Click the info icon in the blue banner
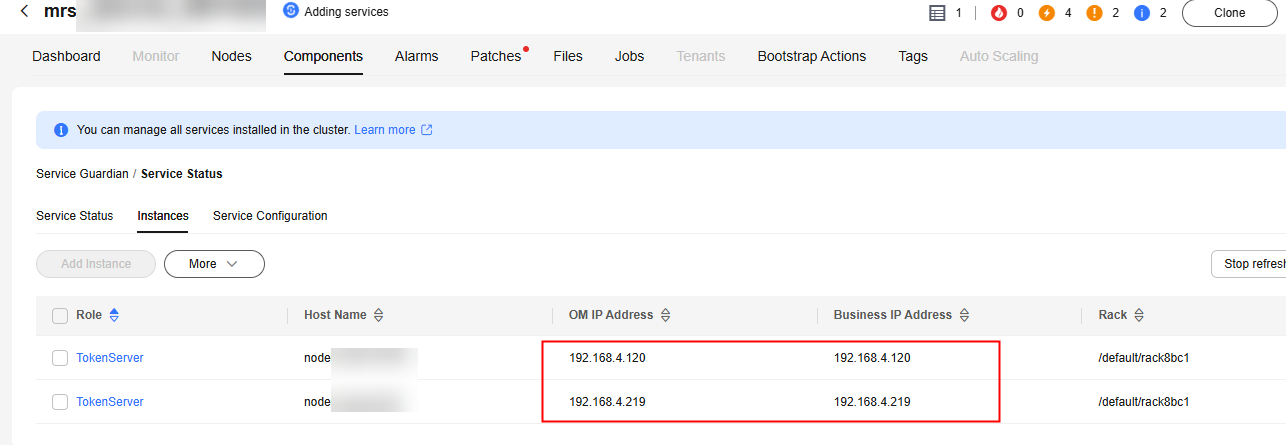 tap(61, 130)
